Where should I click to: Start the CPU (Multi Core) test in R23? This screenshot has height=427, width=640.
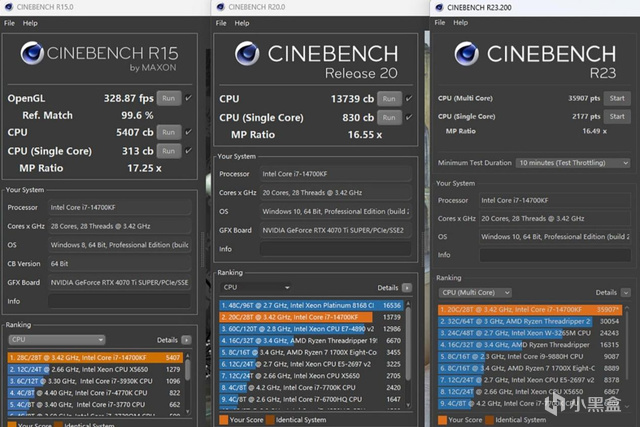tap(616, 99)
